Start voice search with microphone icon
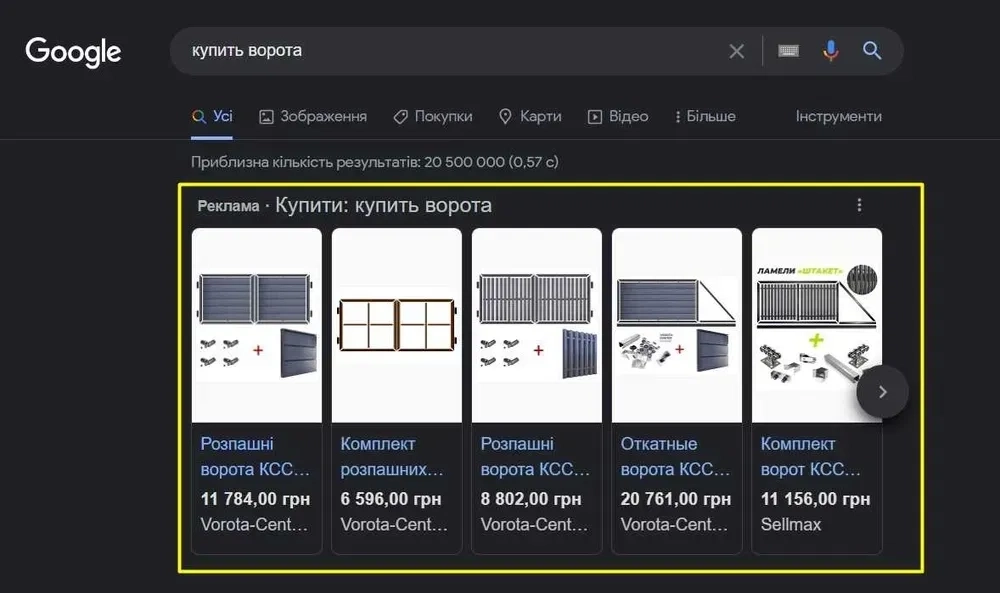 (x=830, y=51)
